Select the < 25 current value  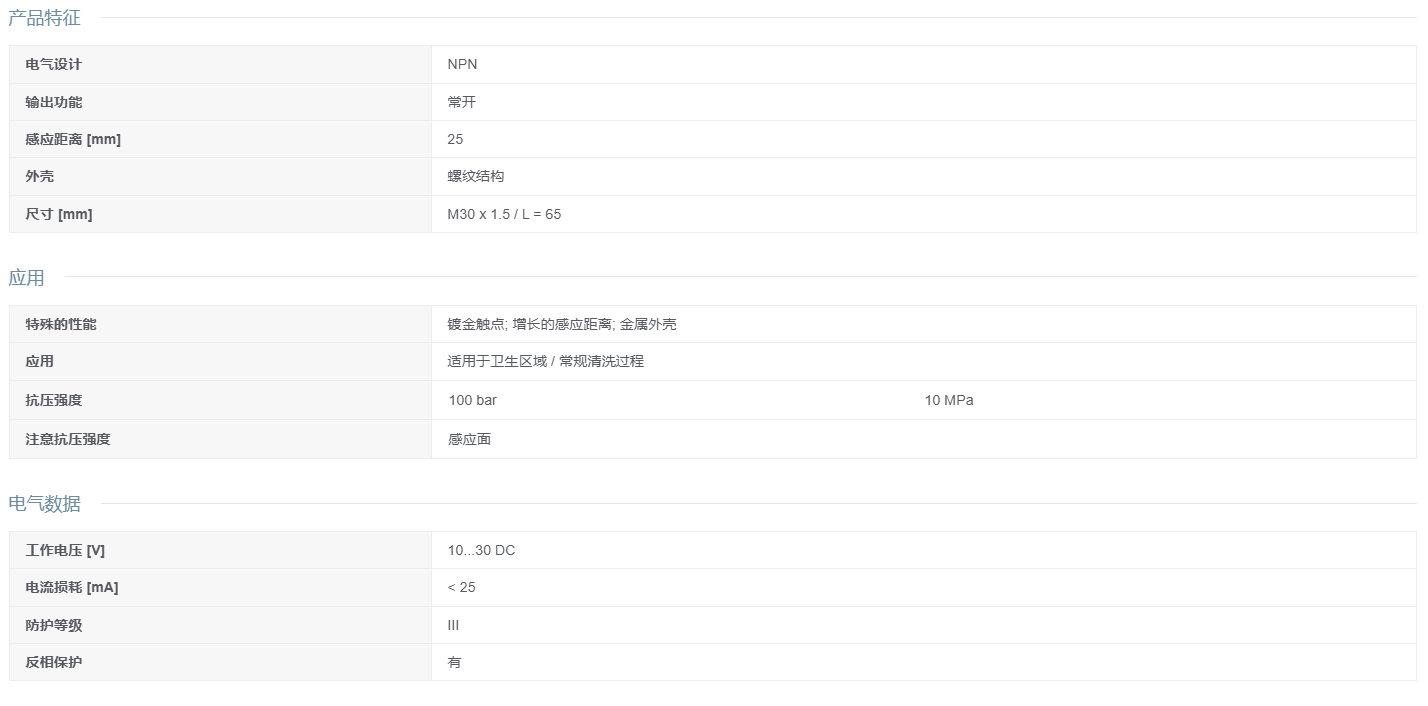(461, 587)
